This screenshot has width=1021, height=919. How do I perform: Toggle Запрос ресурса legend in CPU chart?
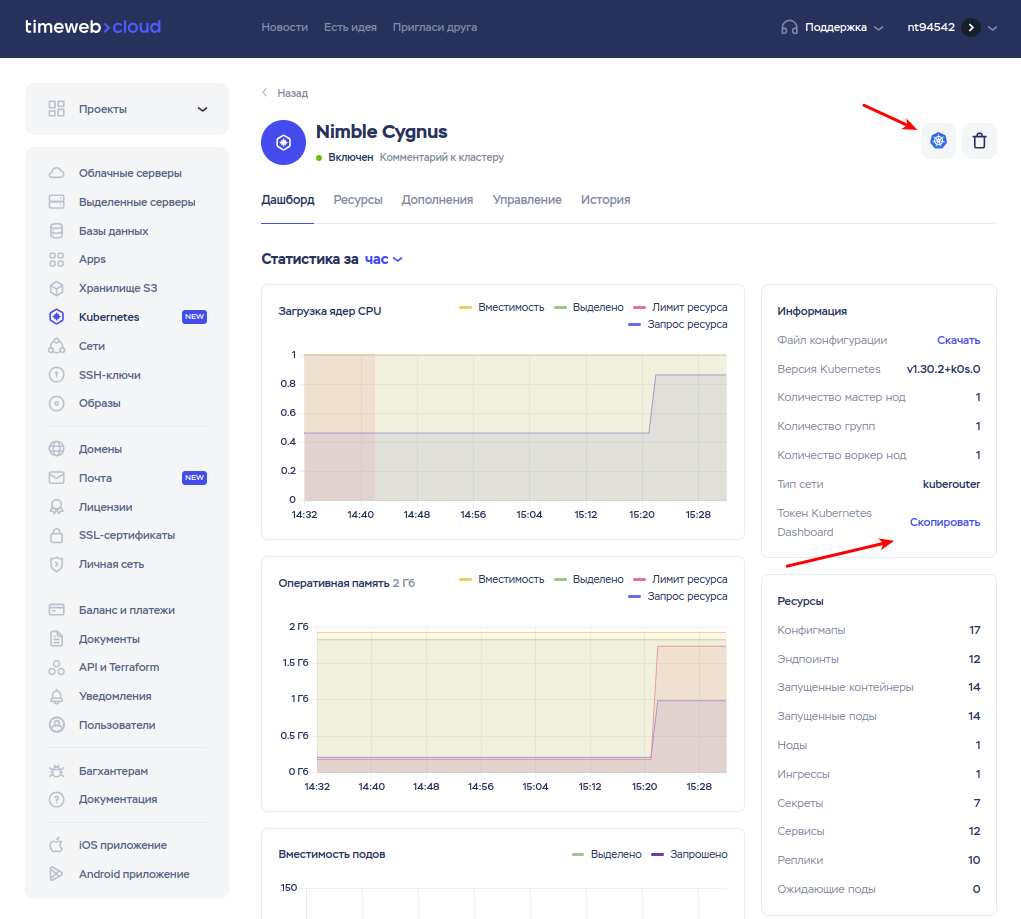(678, 324)
